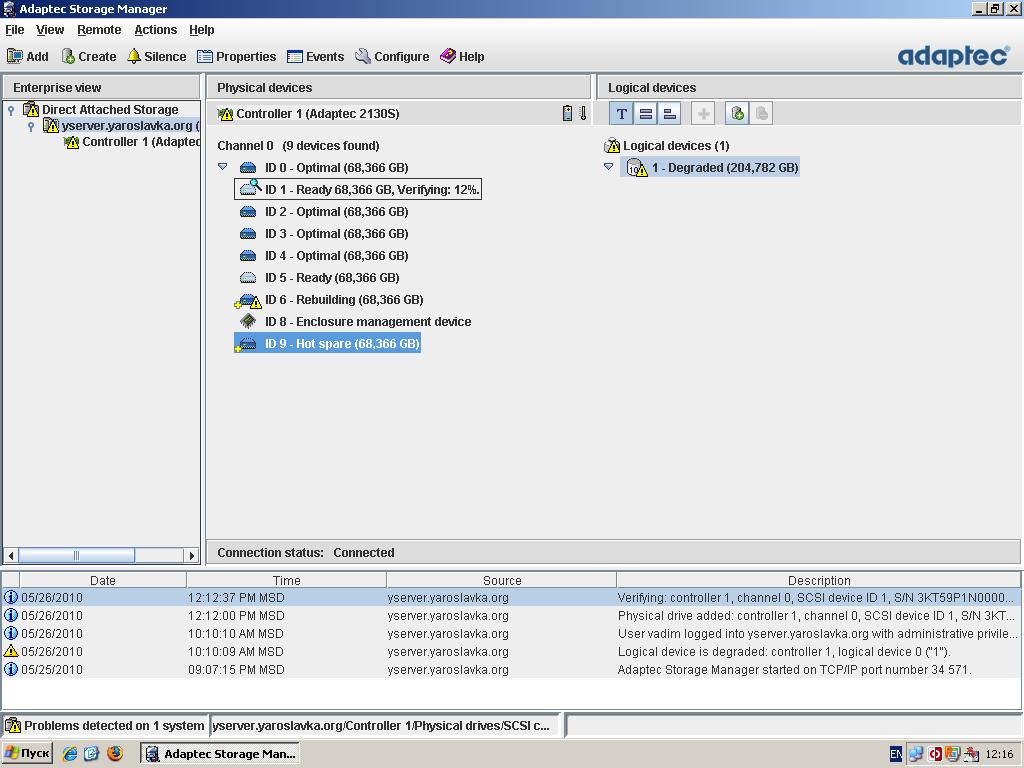Select the logical device degraded warning event row
This screenshot has height=768, width=1024.
(500, 652)
